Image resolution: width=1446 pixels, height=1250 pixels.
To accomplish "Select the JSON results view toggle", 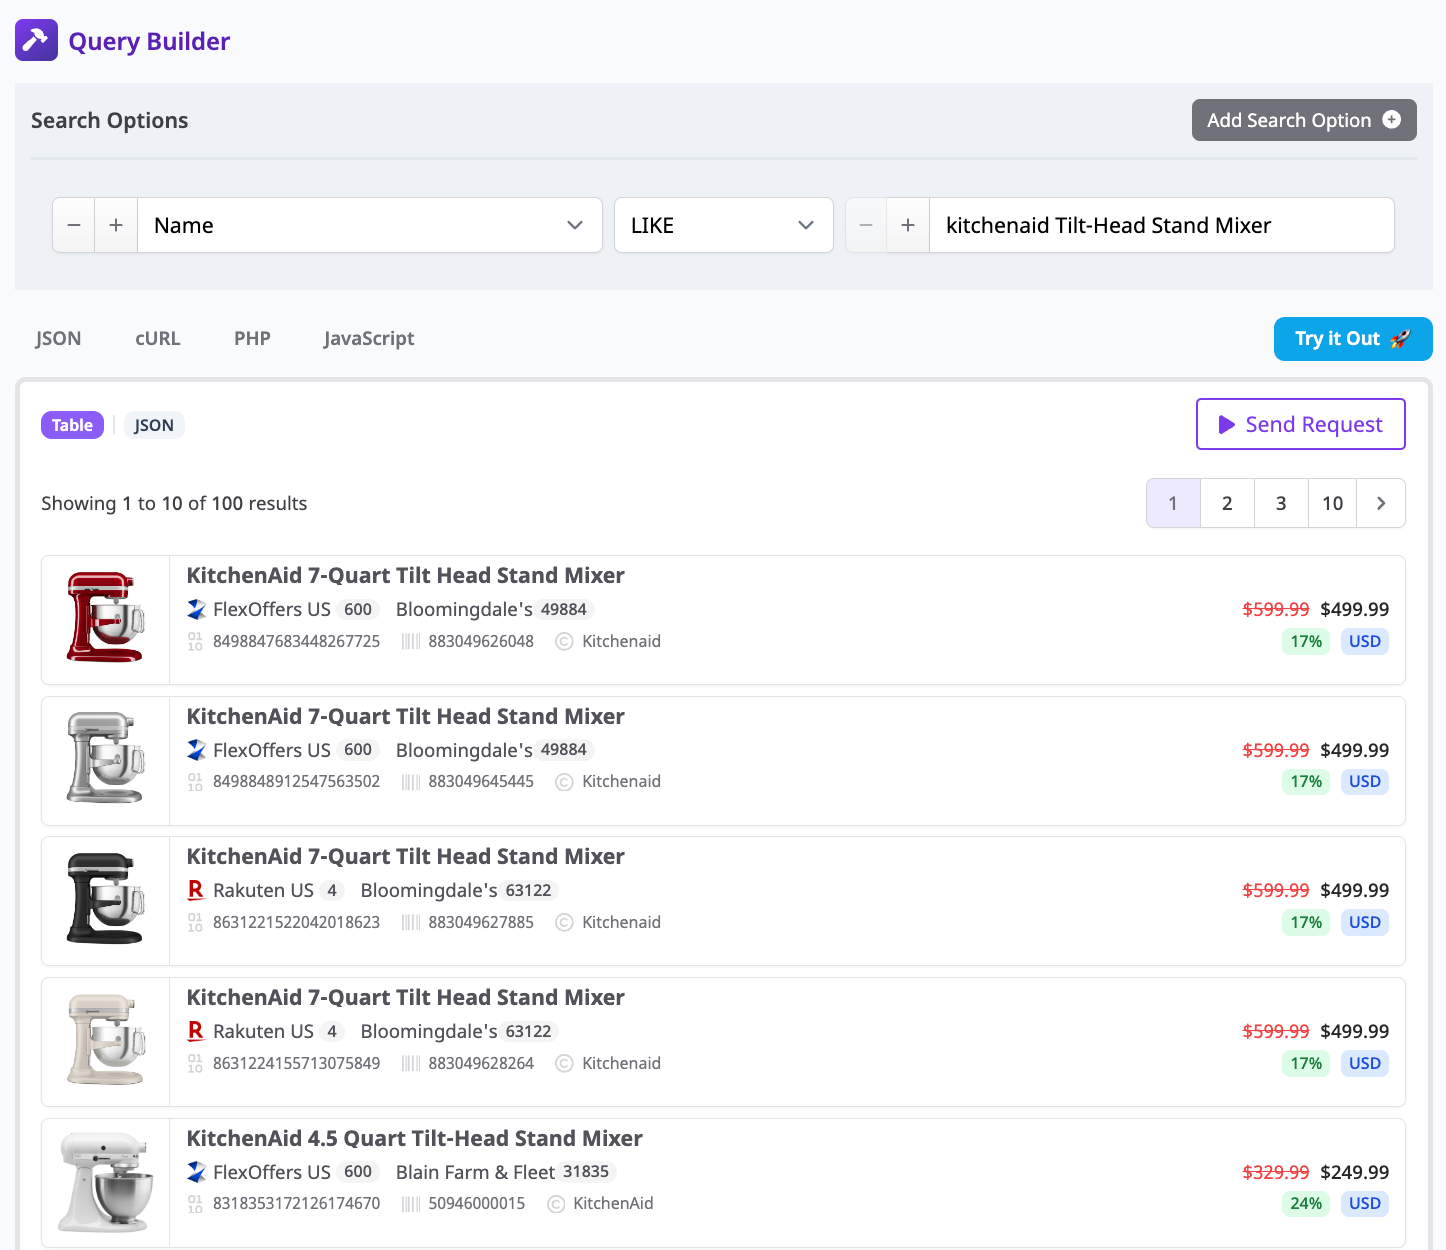I will 154,425.
